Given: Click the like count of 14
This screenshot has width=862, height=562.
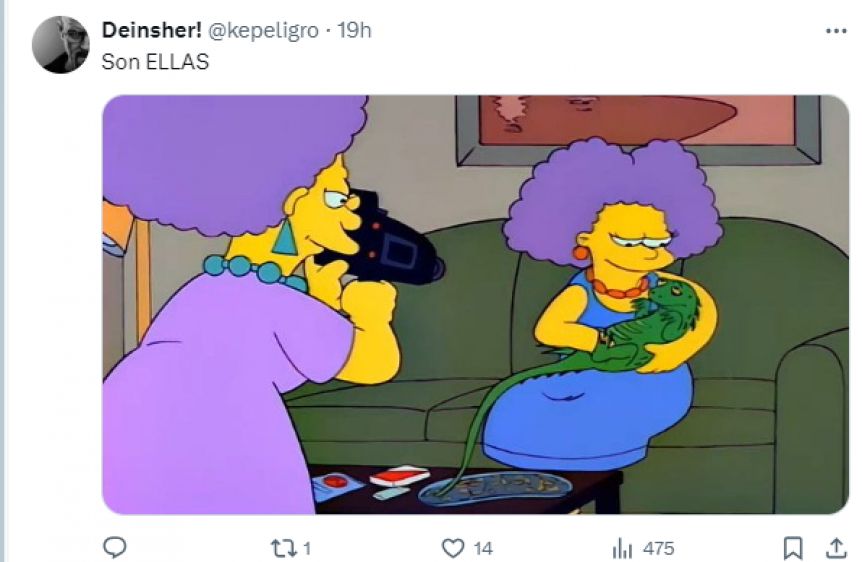Looking at the screenshot, I should tap(483, 548).
